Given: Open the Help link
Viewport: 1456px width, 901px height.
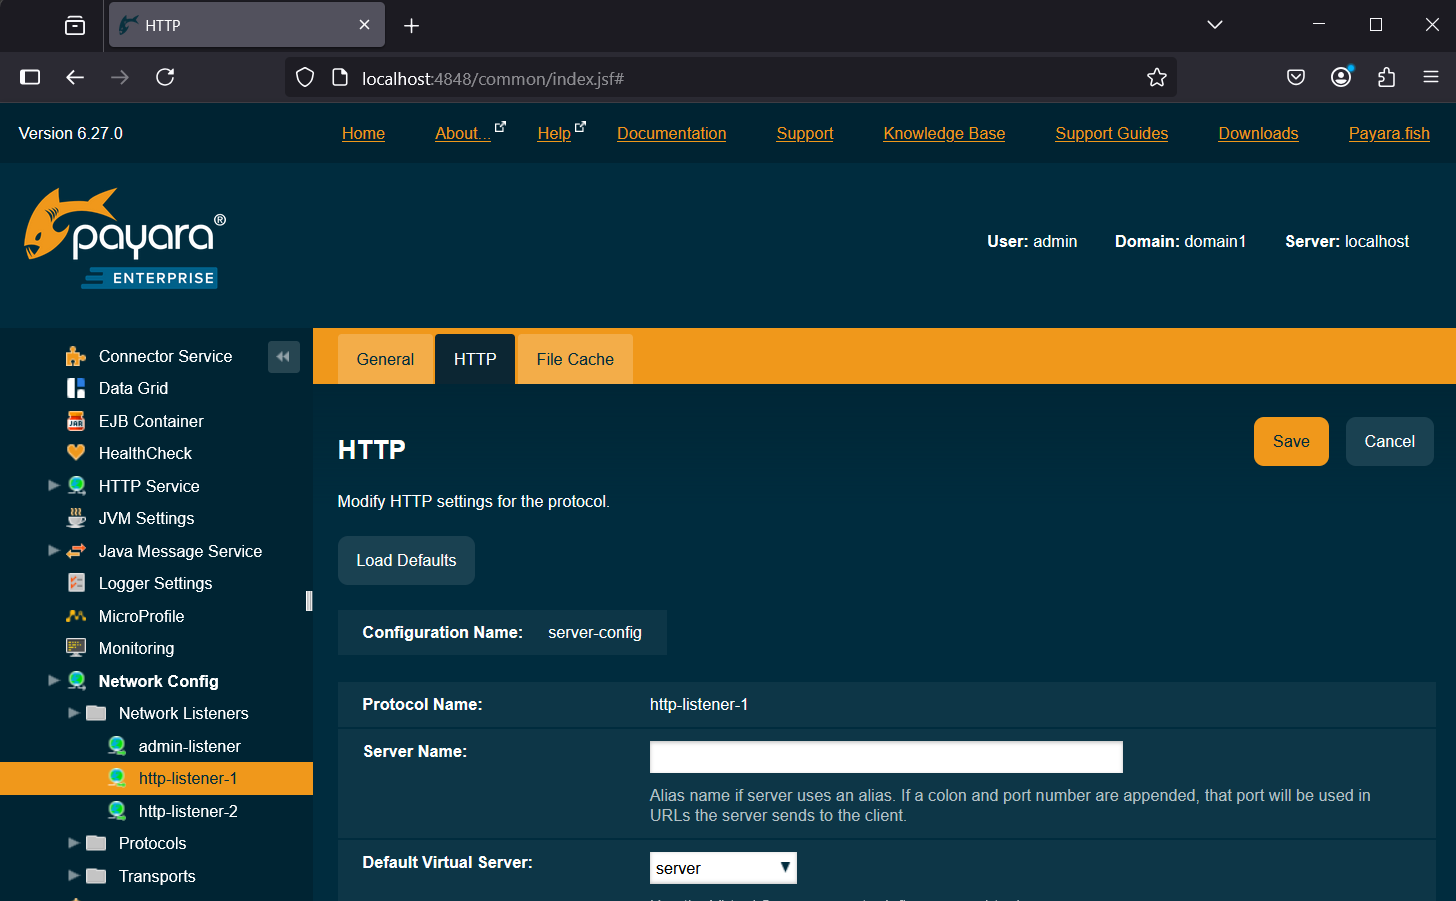Looking at the screenshot, I should [x=554, y=133].
